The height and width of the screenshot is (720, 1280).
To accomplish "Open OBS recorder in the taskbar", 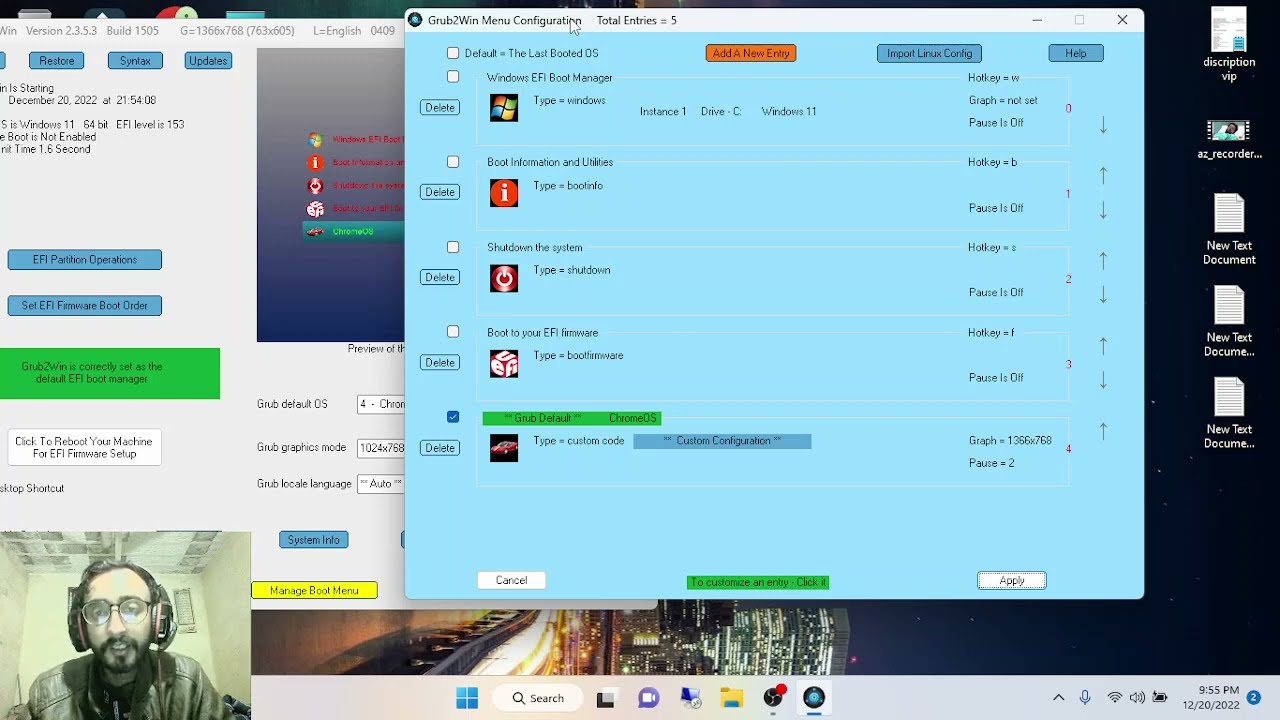I will 773,697.
